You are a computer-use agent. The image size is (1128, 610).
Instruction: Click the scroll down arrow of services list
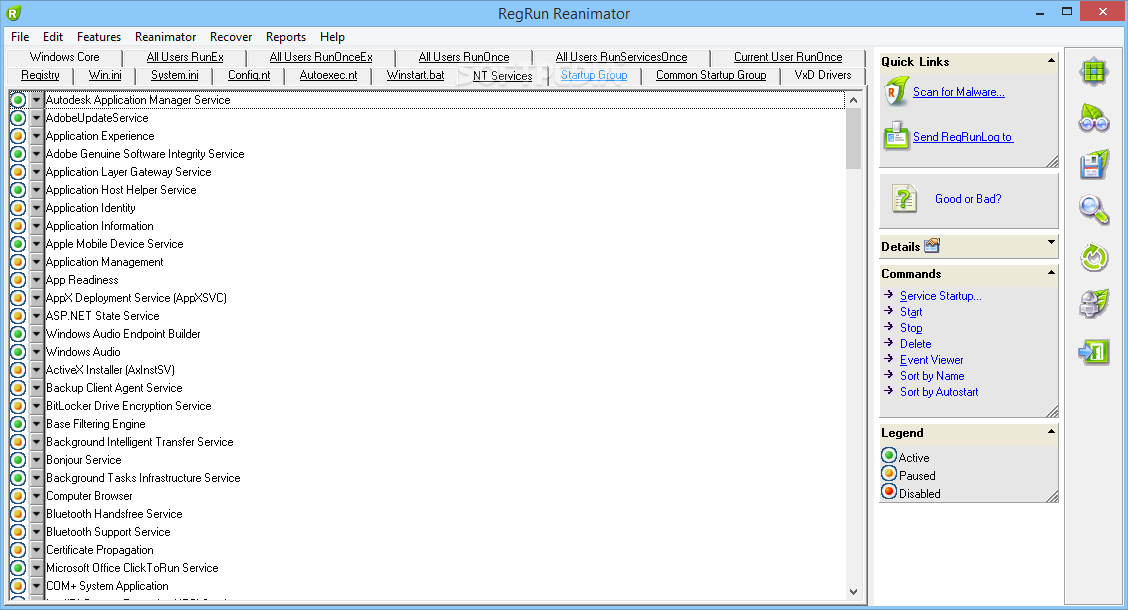pos(853,592)
